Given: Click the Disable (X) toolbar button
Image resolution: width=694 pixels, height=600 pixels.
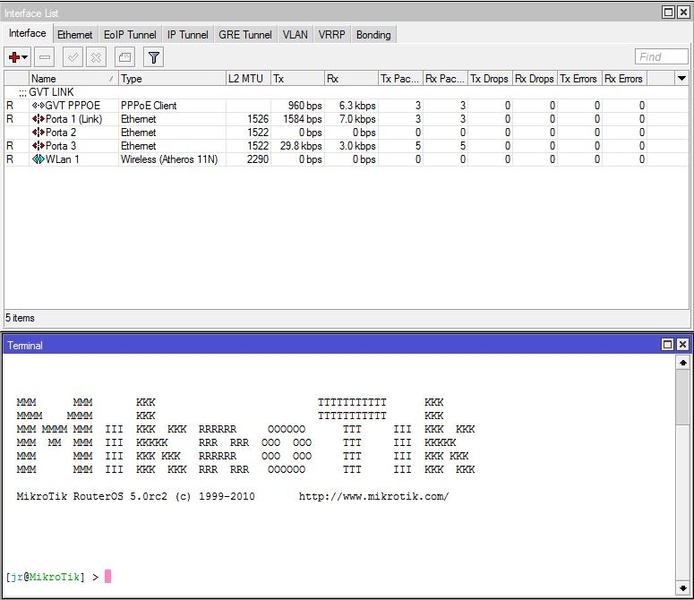Looking at the screenshot, I should [96, 57].
